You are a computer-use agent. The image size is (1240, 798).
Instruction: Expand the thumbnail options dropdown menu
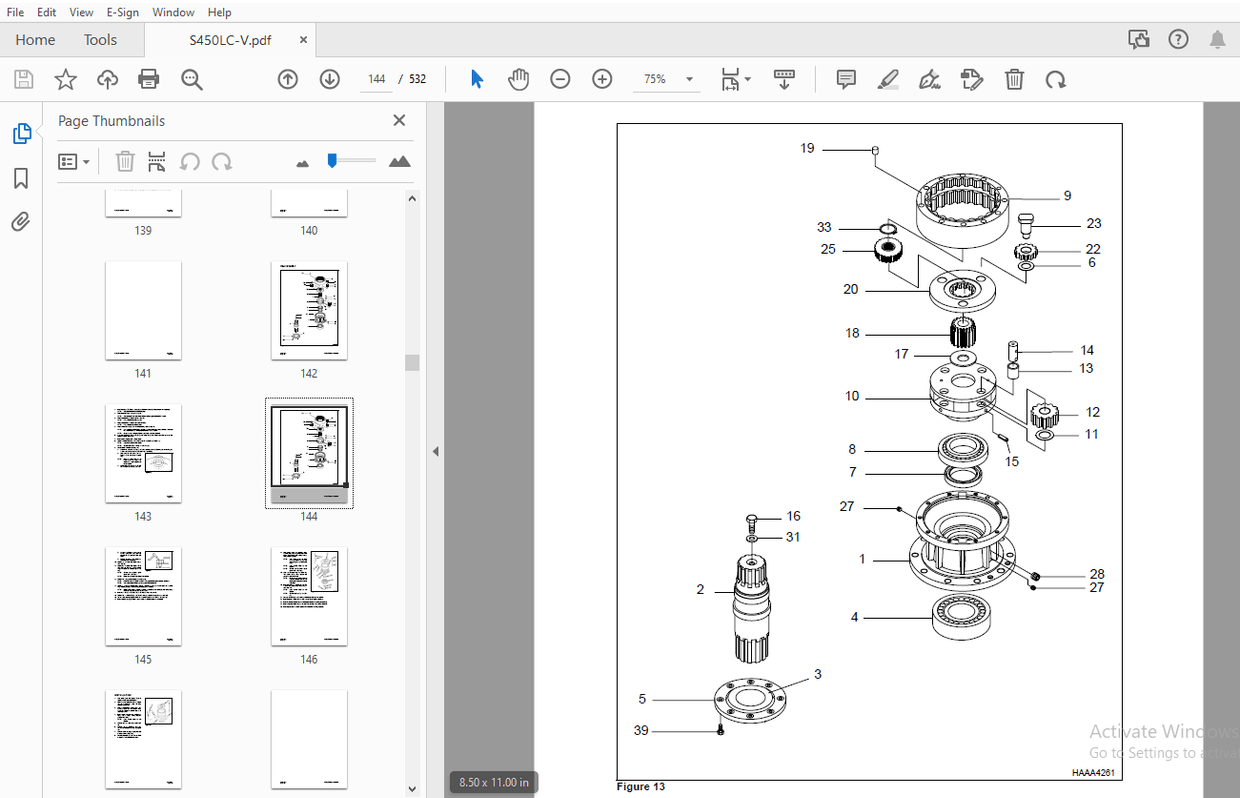click(75, 161)
